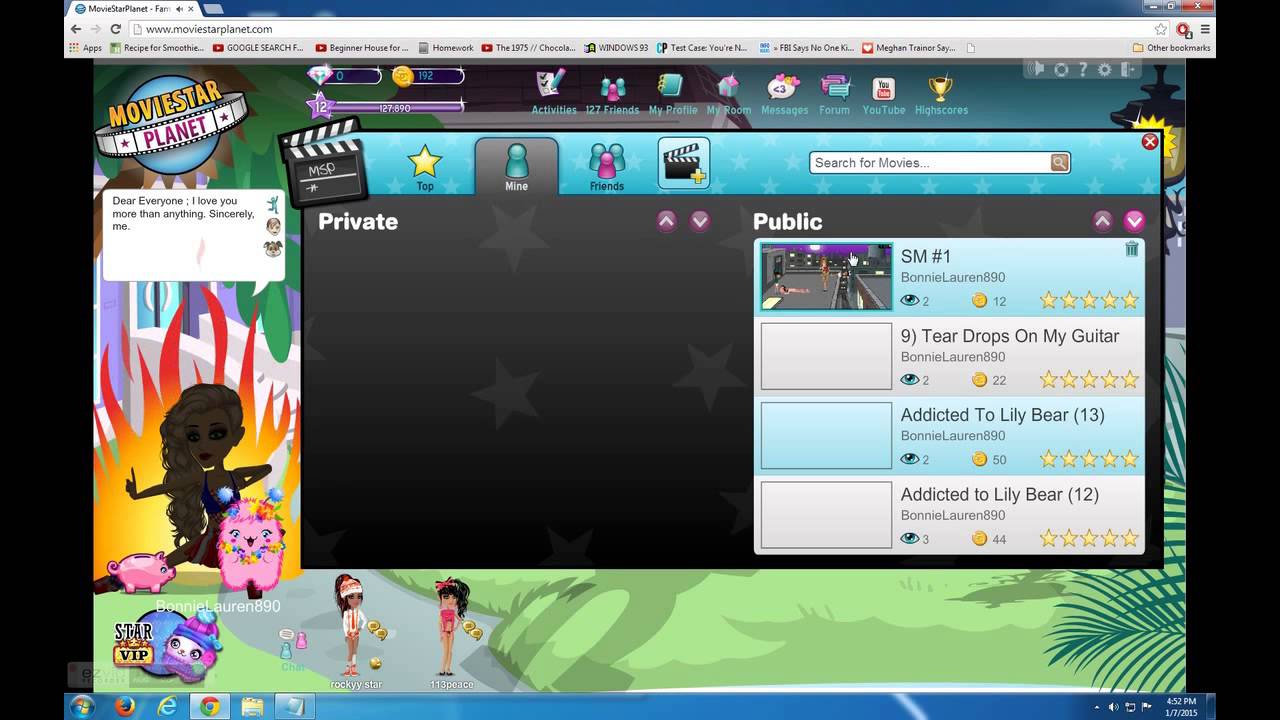
Task: Delete the SM #1 movie
Action: [x=1131, y=249]
